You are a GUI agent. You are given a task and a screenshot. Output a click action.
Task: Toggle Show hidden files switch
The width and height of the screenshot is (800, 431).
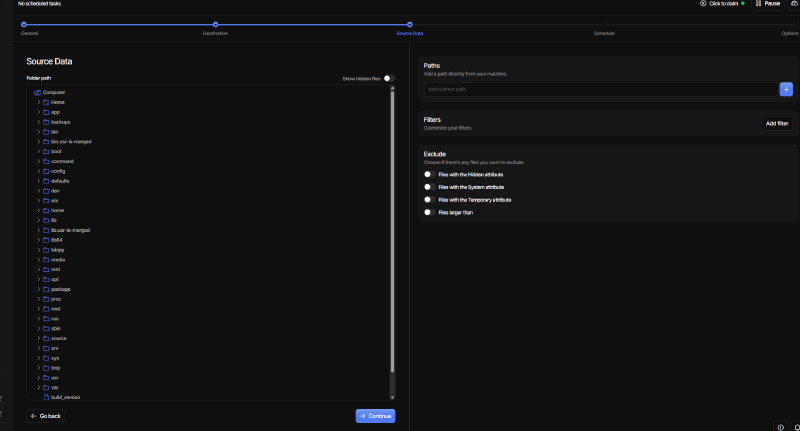389,79
